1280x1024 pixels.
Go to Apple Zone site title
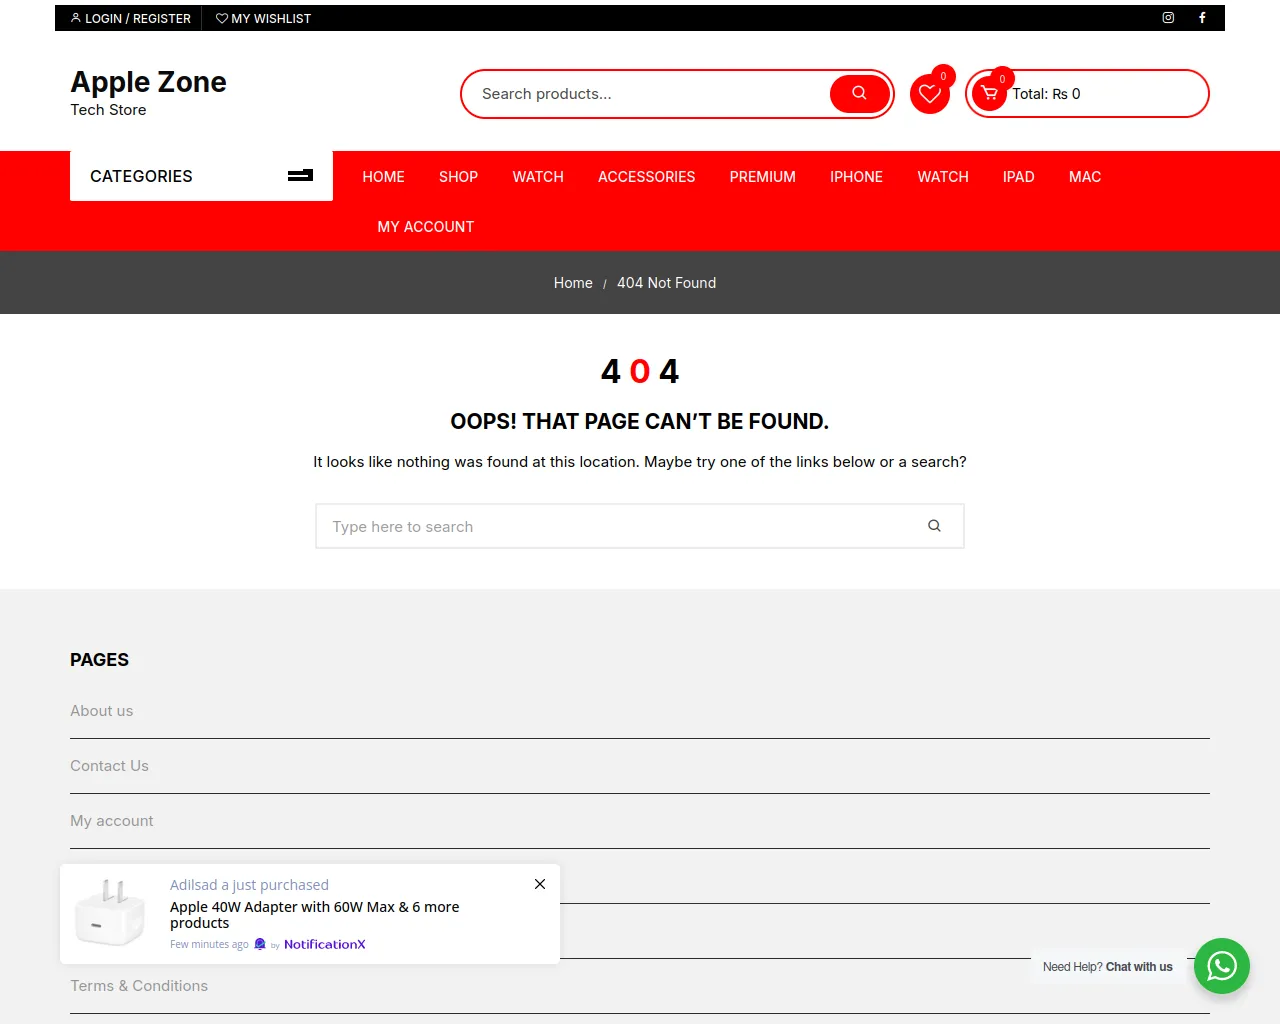[148, 82]
